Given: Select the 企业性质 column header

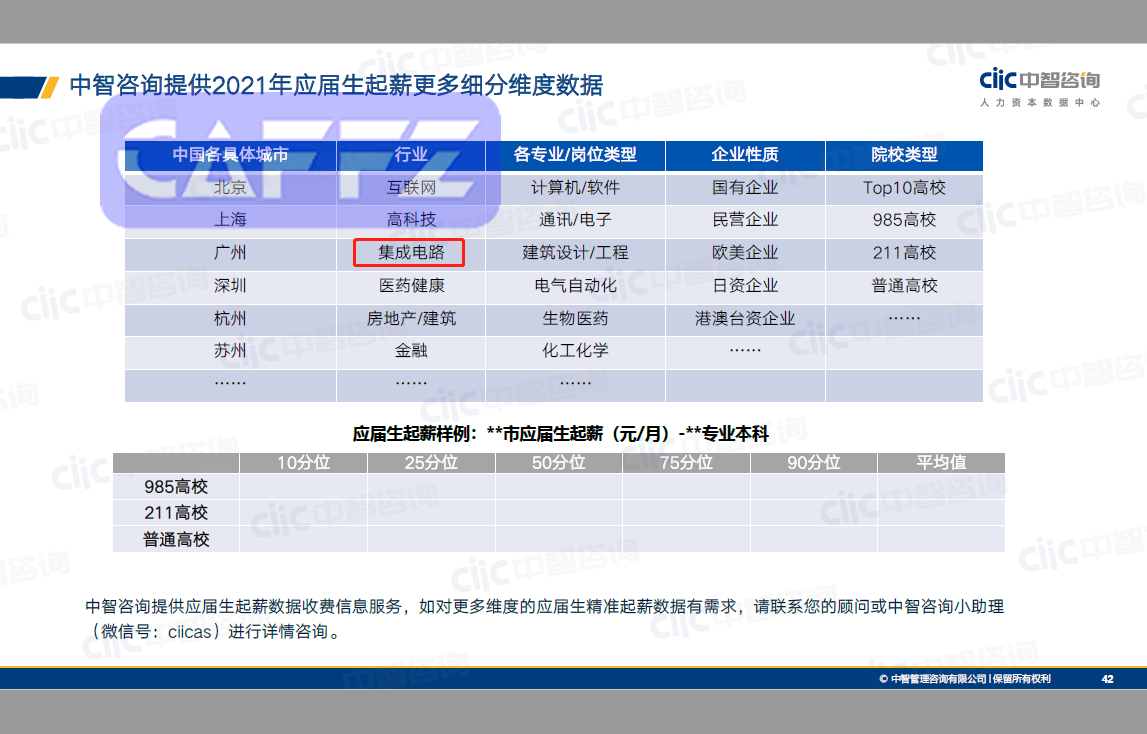Looking at the screenshot, I should (x=744, y=155).
